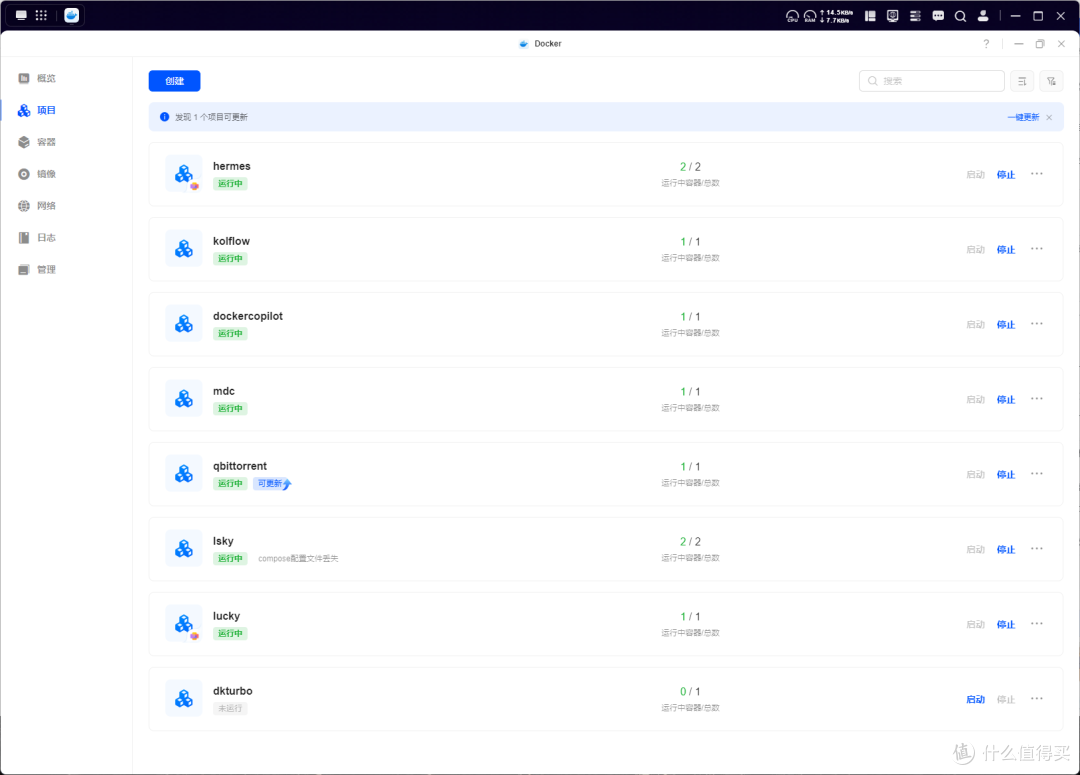
Task: Click the dockercopilot project name
Action: pyautogui.click(x=248, y=316)
